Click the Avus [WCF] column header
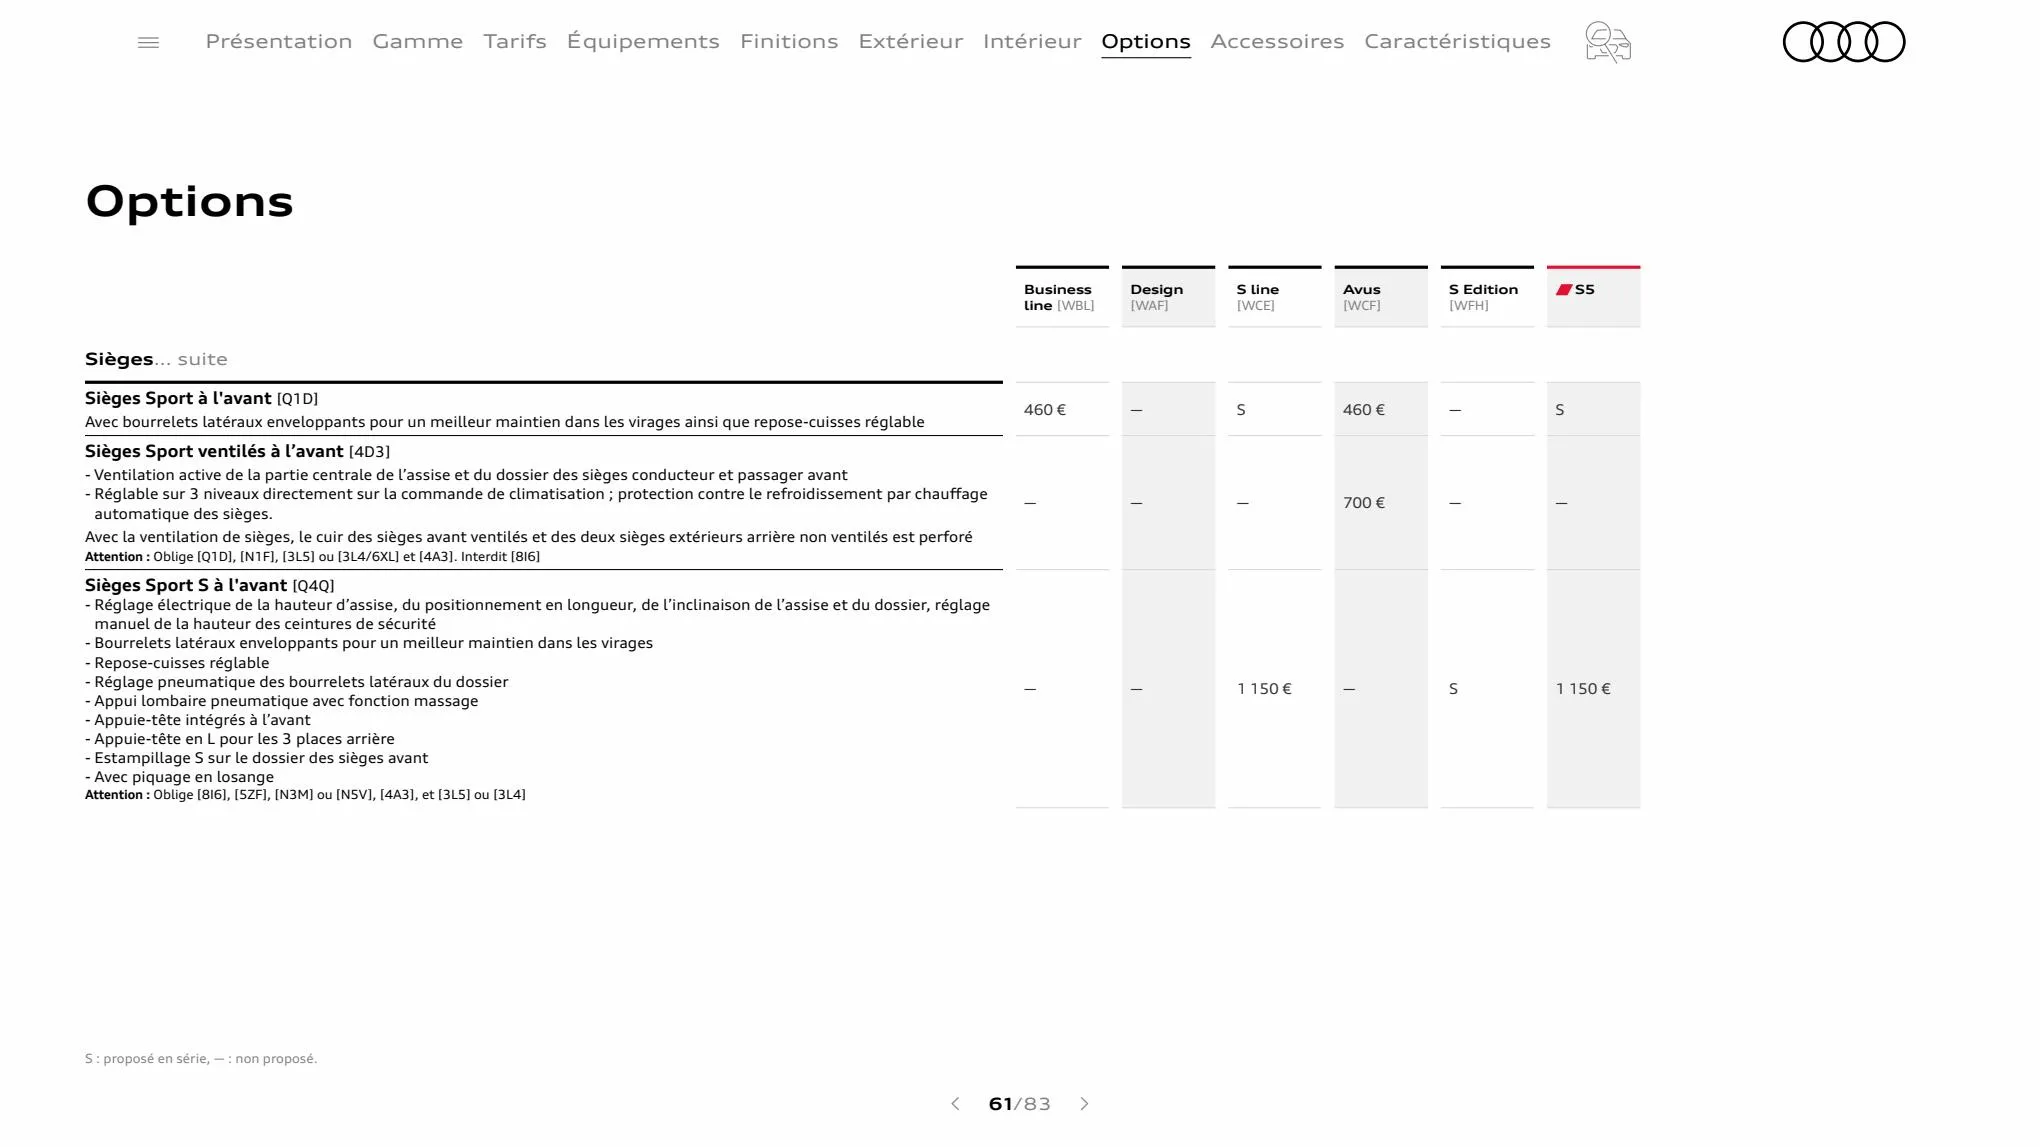The height and width of the screenshot is (1147, 2040). (x=1381, y=297)
